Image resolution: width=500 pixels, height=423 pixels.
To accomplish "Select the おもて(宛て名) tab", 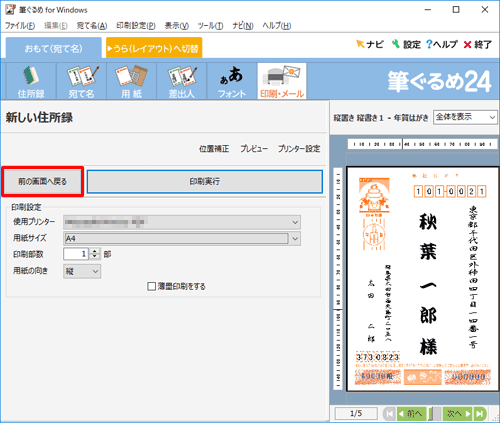I will click(x=54, y=49).
